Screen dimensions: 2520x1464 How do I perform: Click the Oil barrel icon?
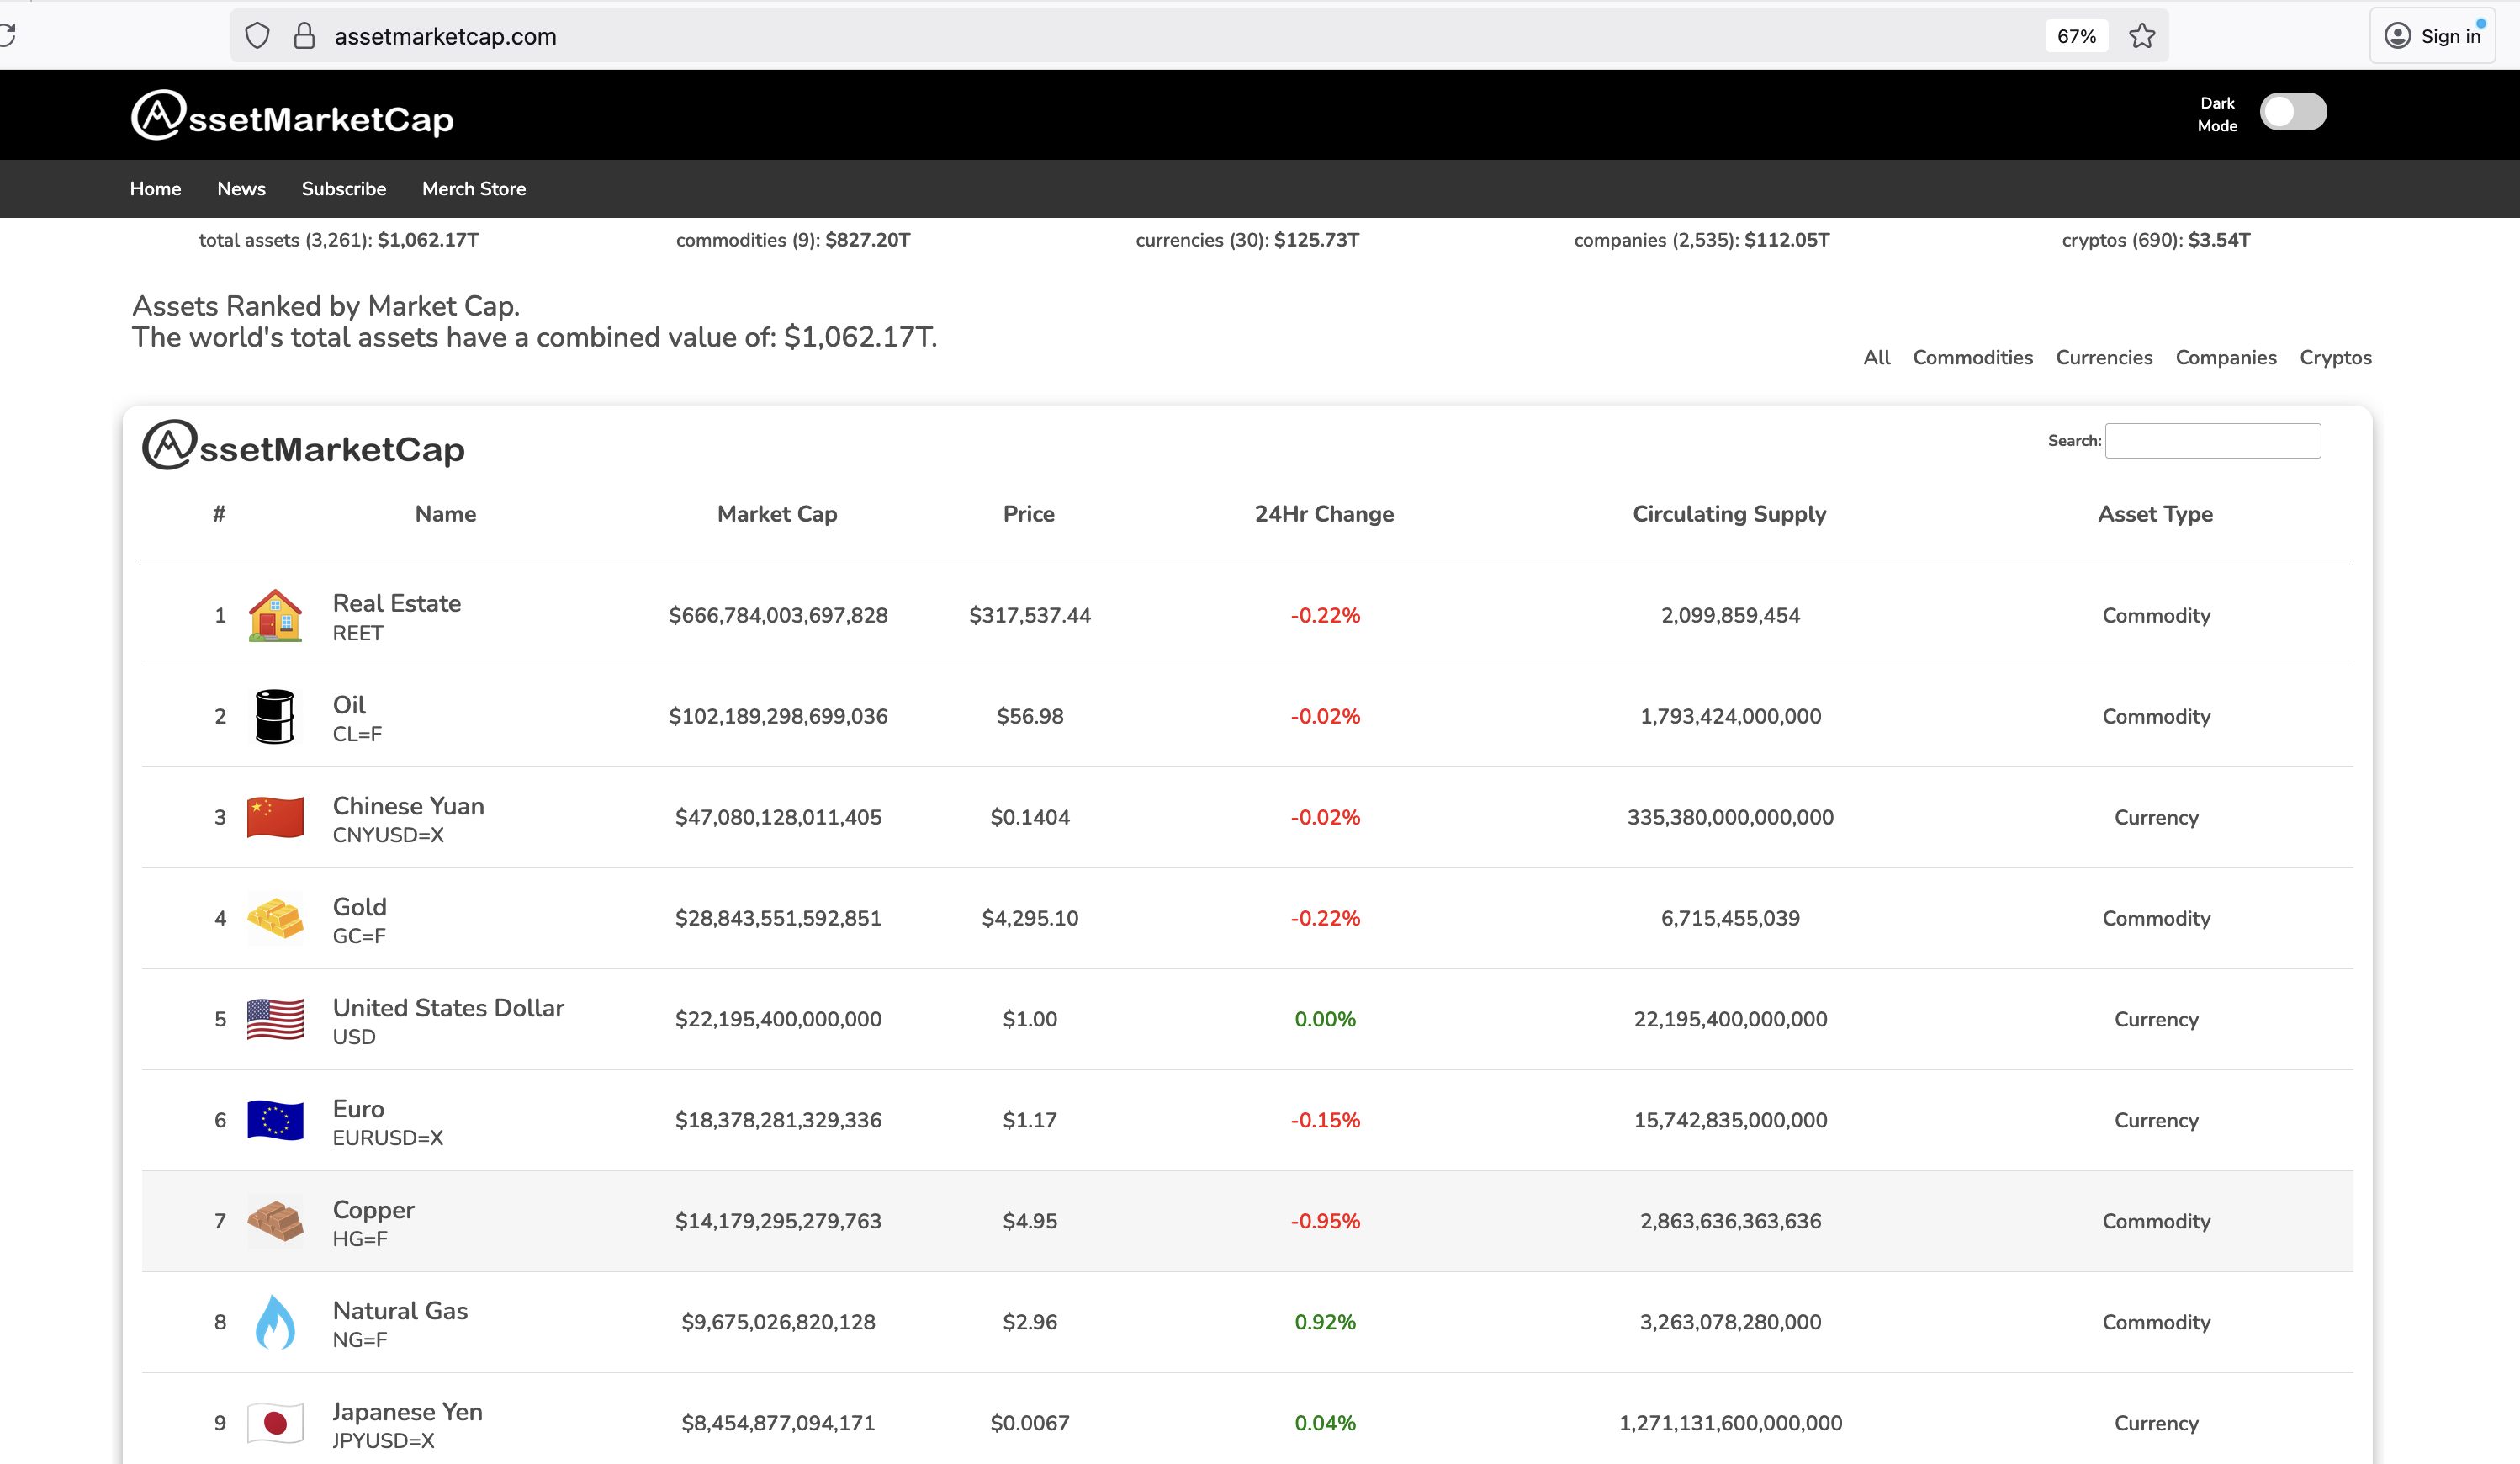275,716
